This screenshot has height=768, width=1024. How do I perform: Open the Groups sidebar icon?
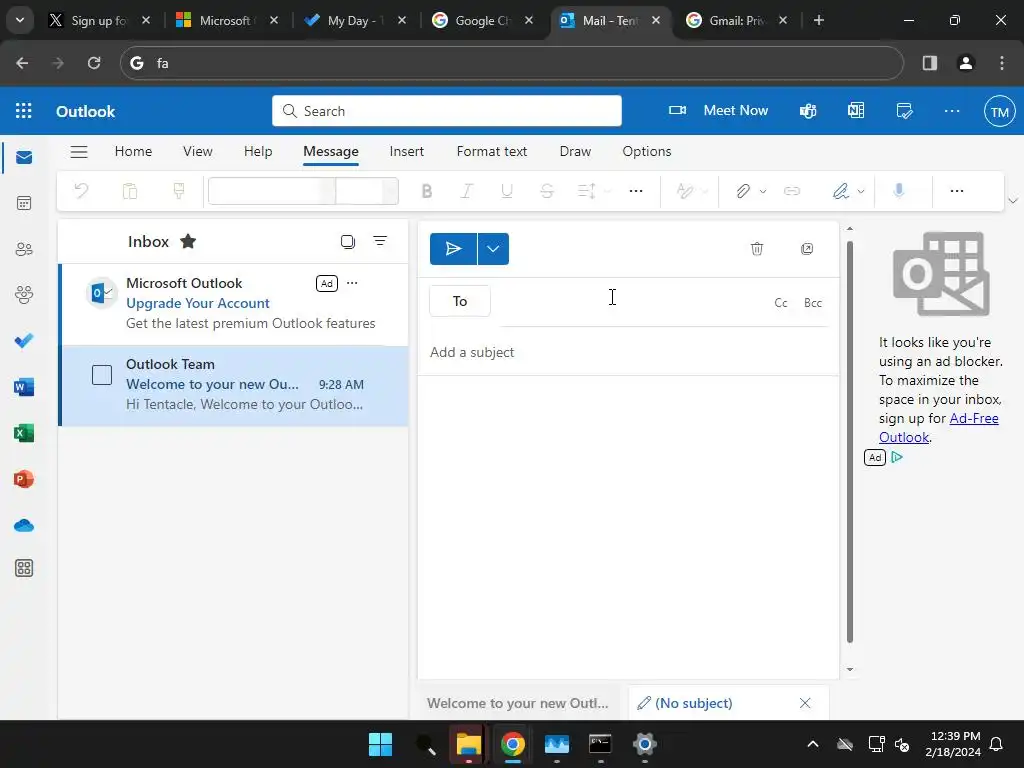[x=24, y=295]
